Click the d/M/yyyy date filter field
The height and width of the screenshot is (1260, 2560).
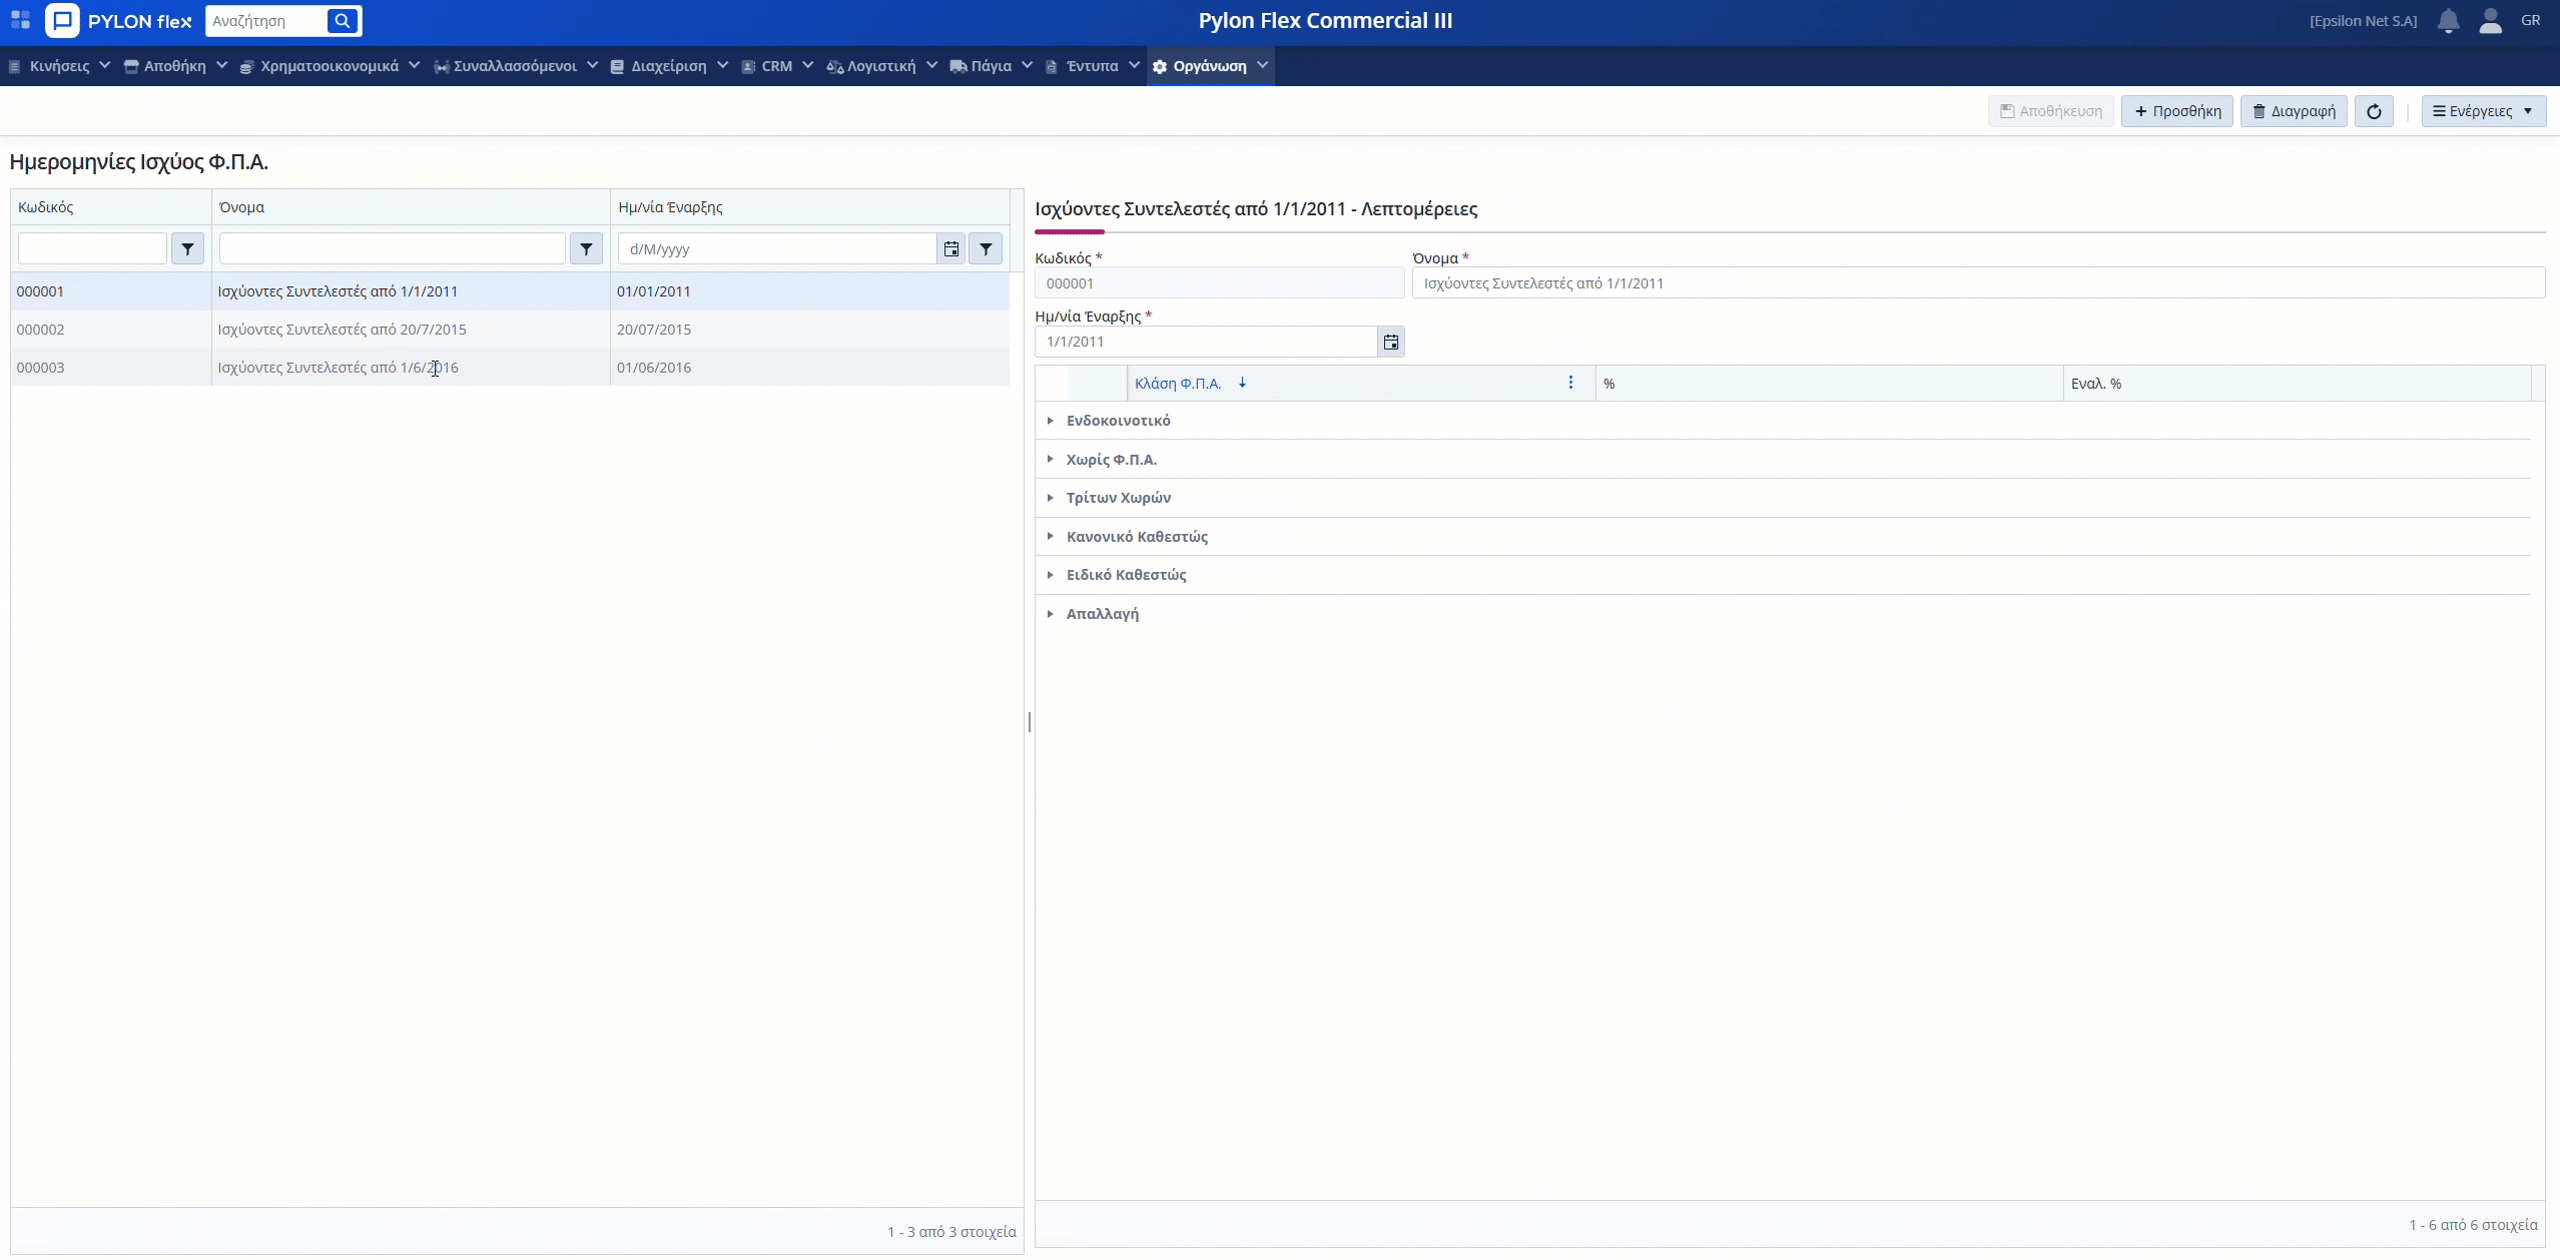point(777,249)
